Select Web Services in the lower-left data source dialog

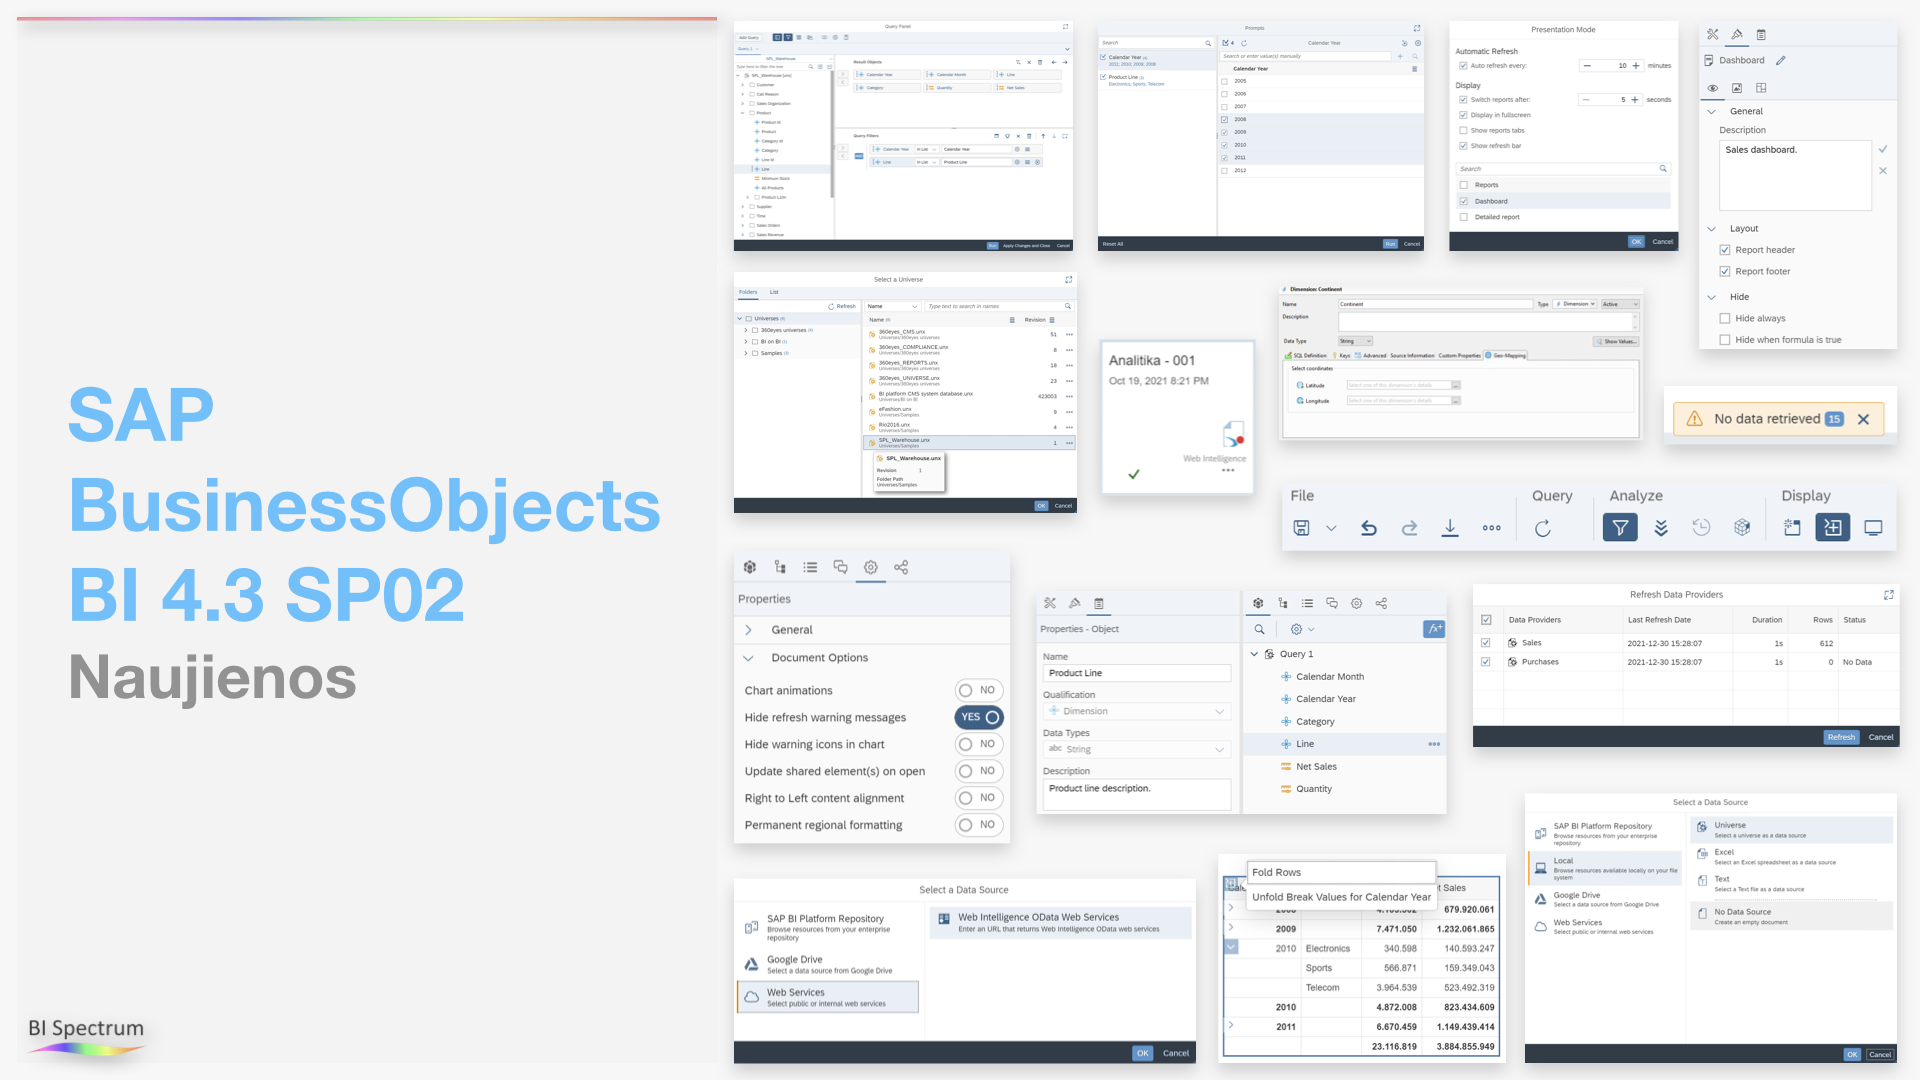(x=828, y=997)
